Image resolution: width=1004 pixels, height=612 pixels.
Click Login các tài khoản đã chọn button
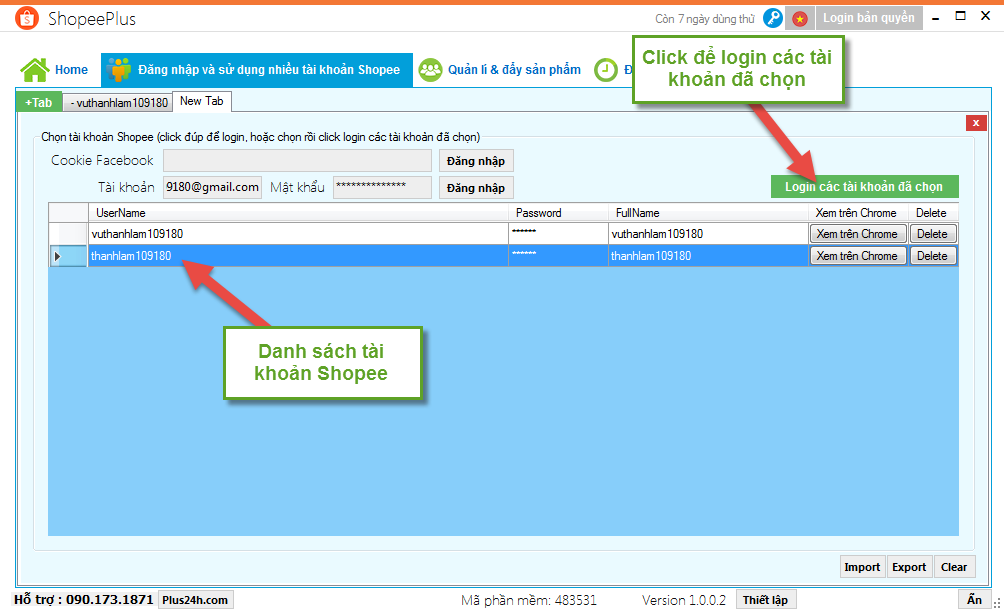(x=863, y=187)
